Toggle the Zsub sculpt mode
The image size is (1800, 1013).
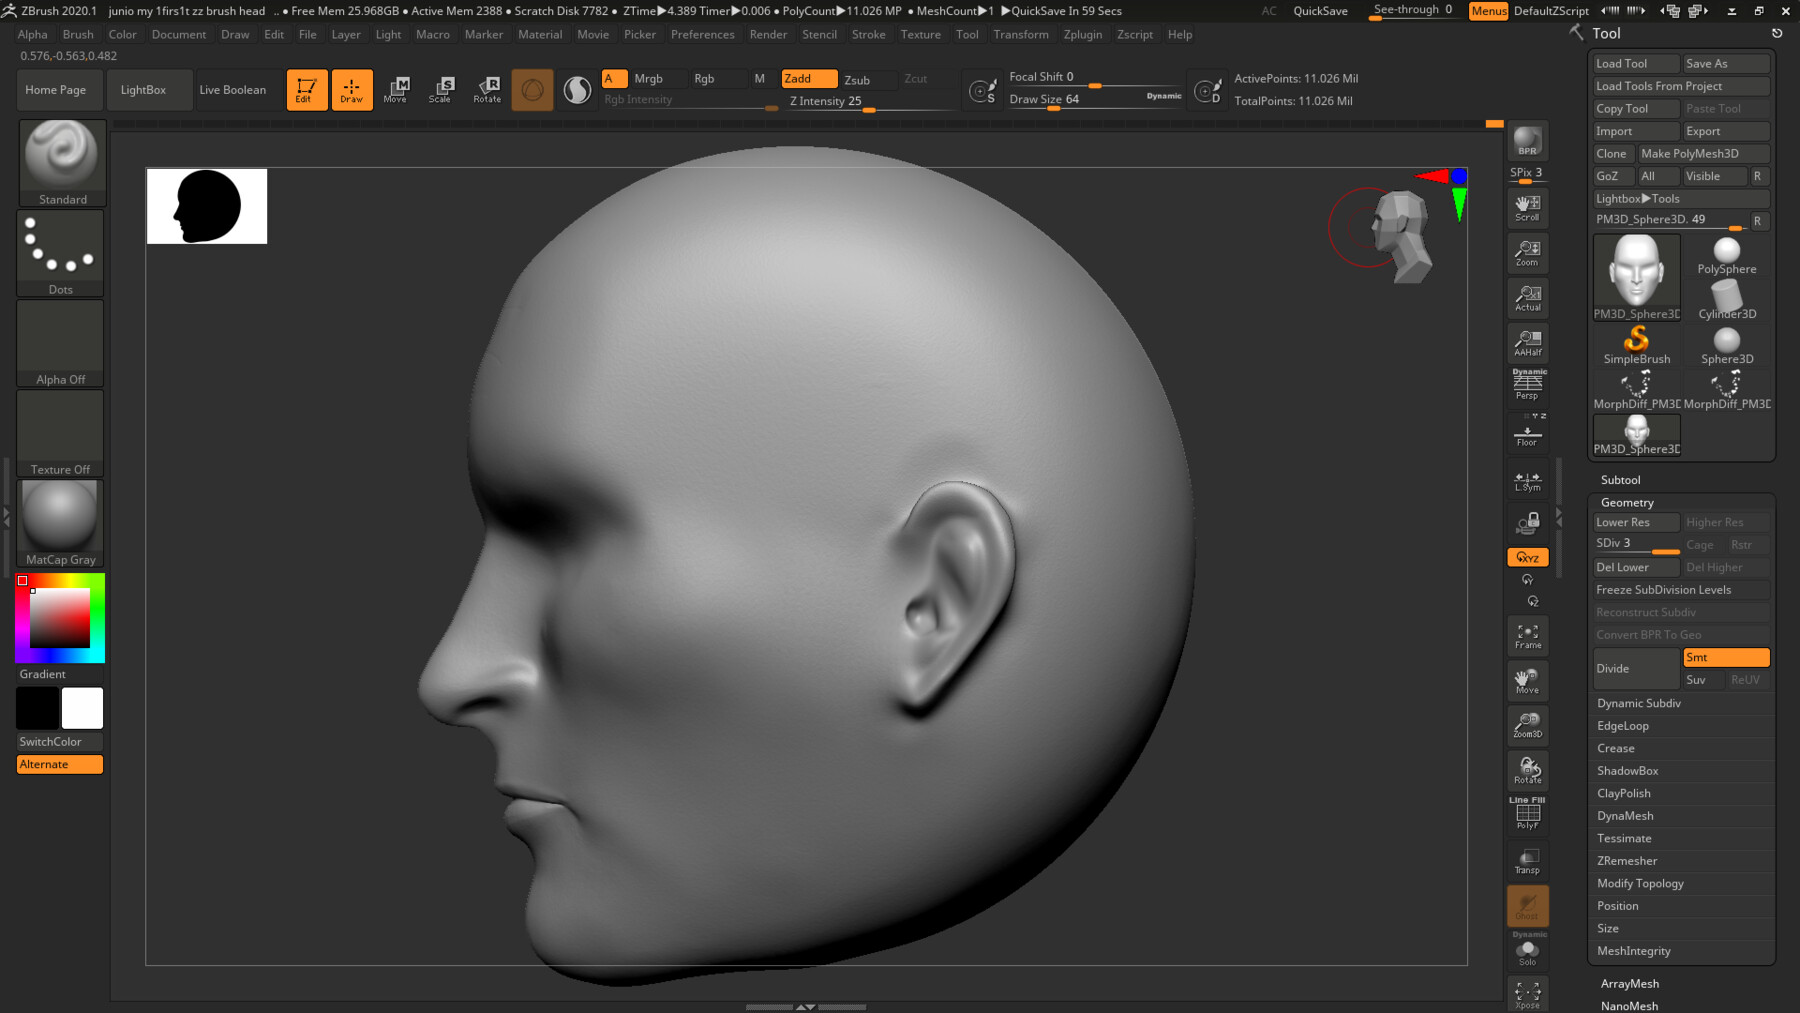(x=857, y=80)
